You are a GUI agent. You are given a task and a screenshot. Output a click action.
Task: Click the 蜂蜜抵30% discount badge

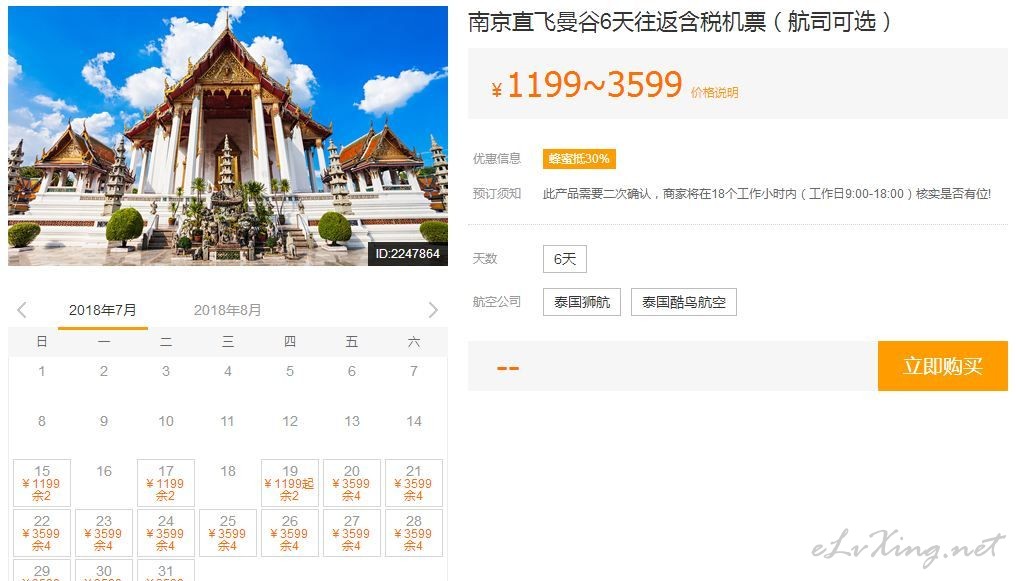point(579,159)
